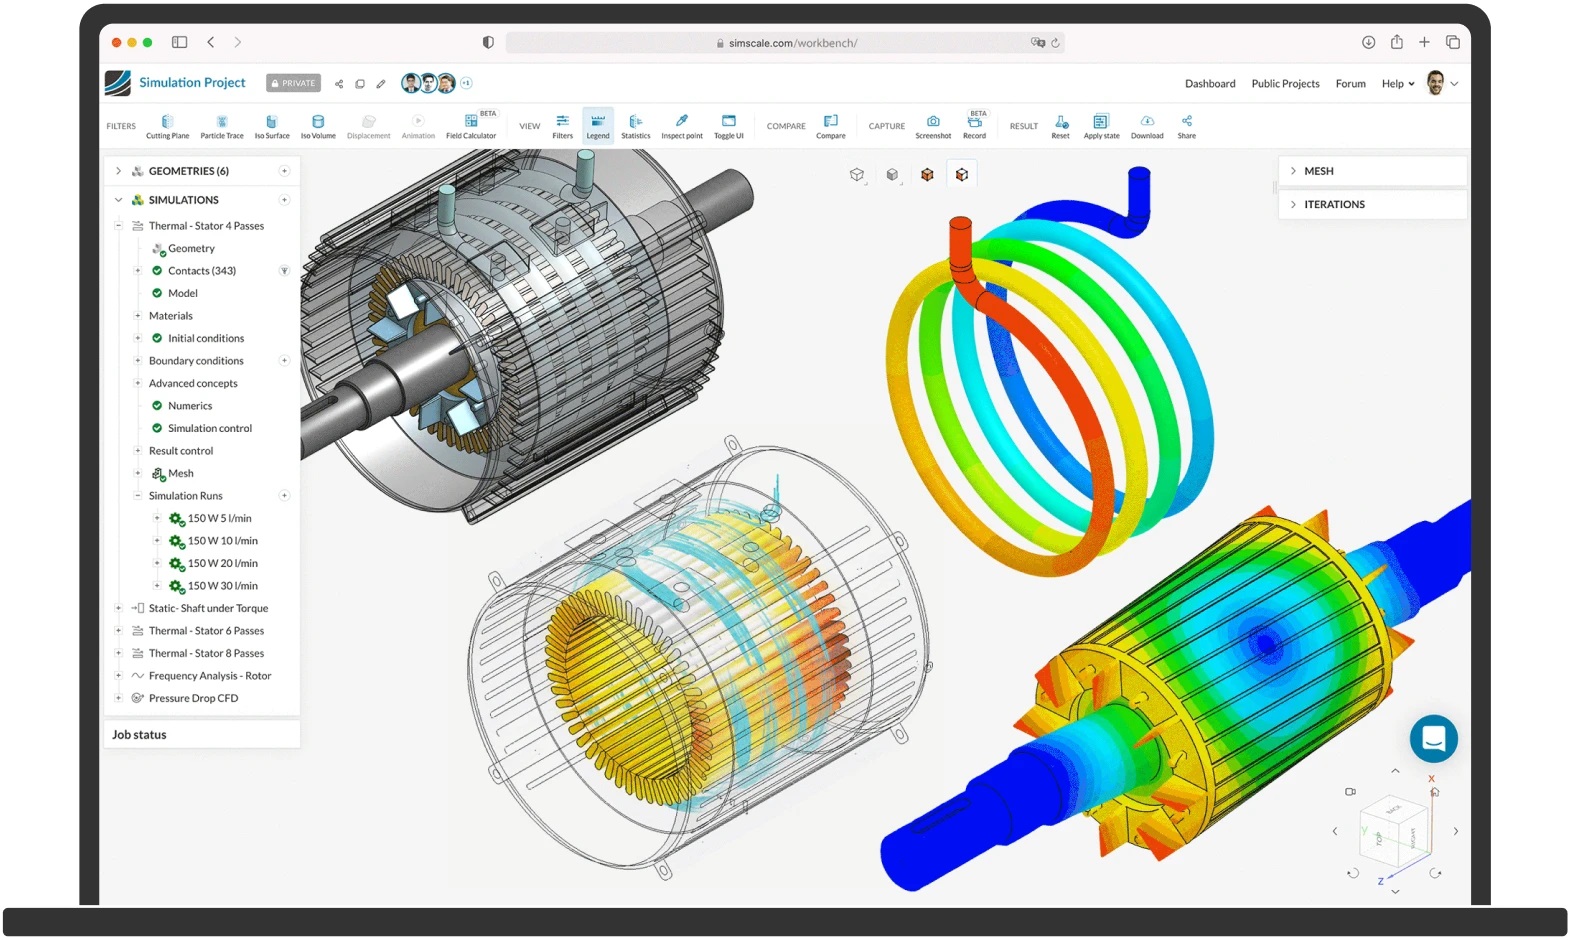Image resolution: width=1571 pixels, height=940 pixels.
Task: Expand the ITERATIONS panel
Action: (1333, 204)
